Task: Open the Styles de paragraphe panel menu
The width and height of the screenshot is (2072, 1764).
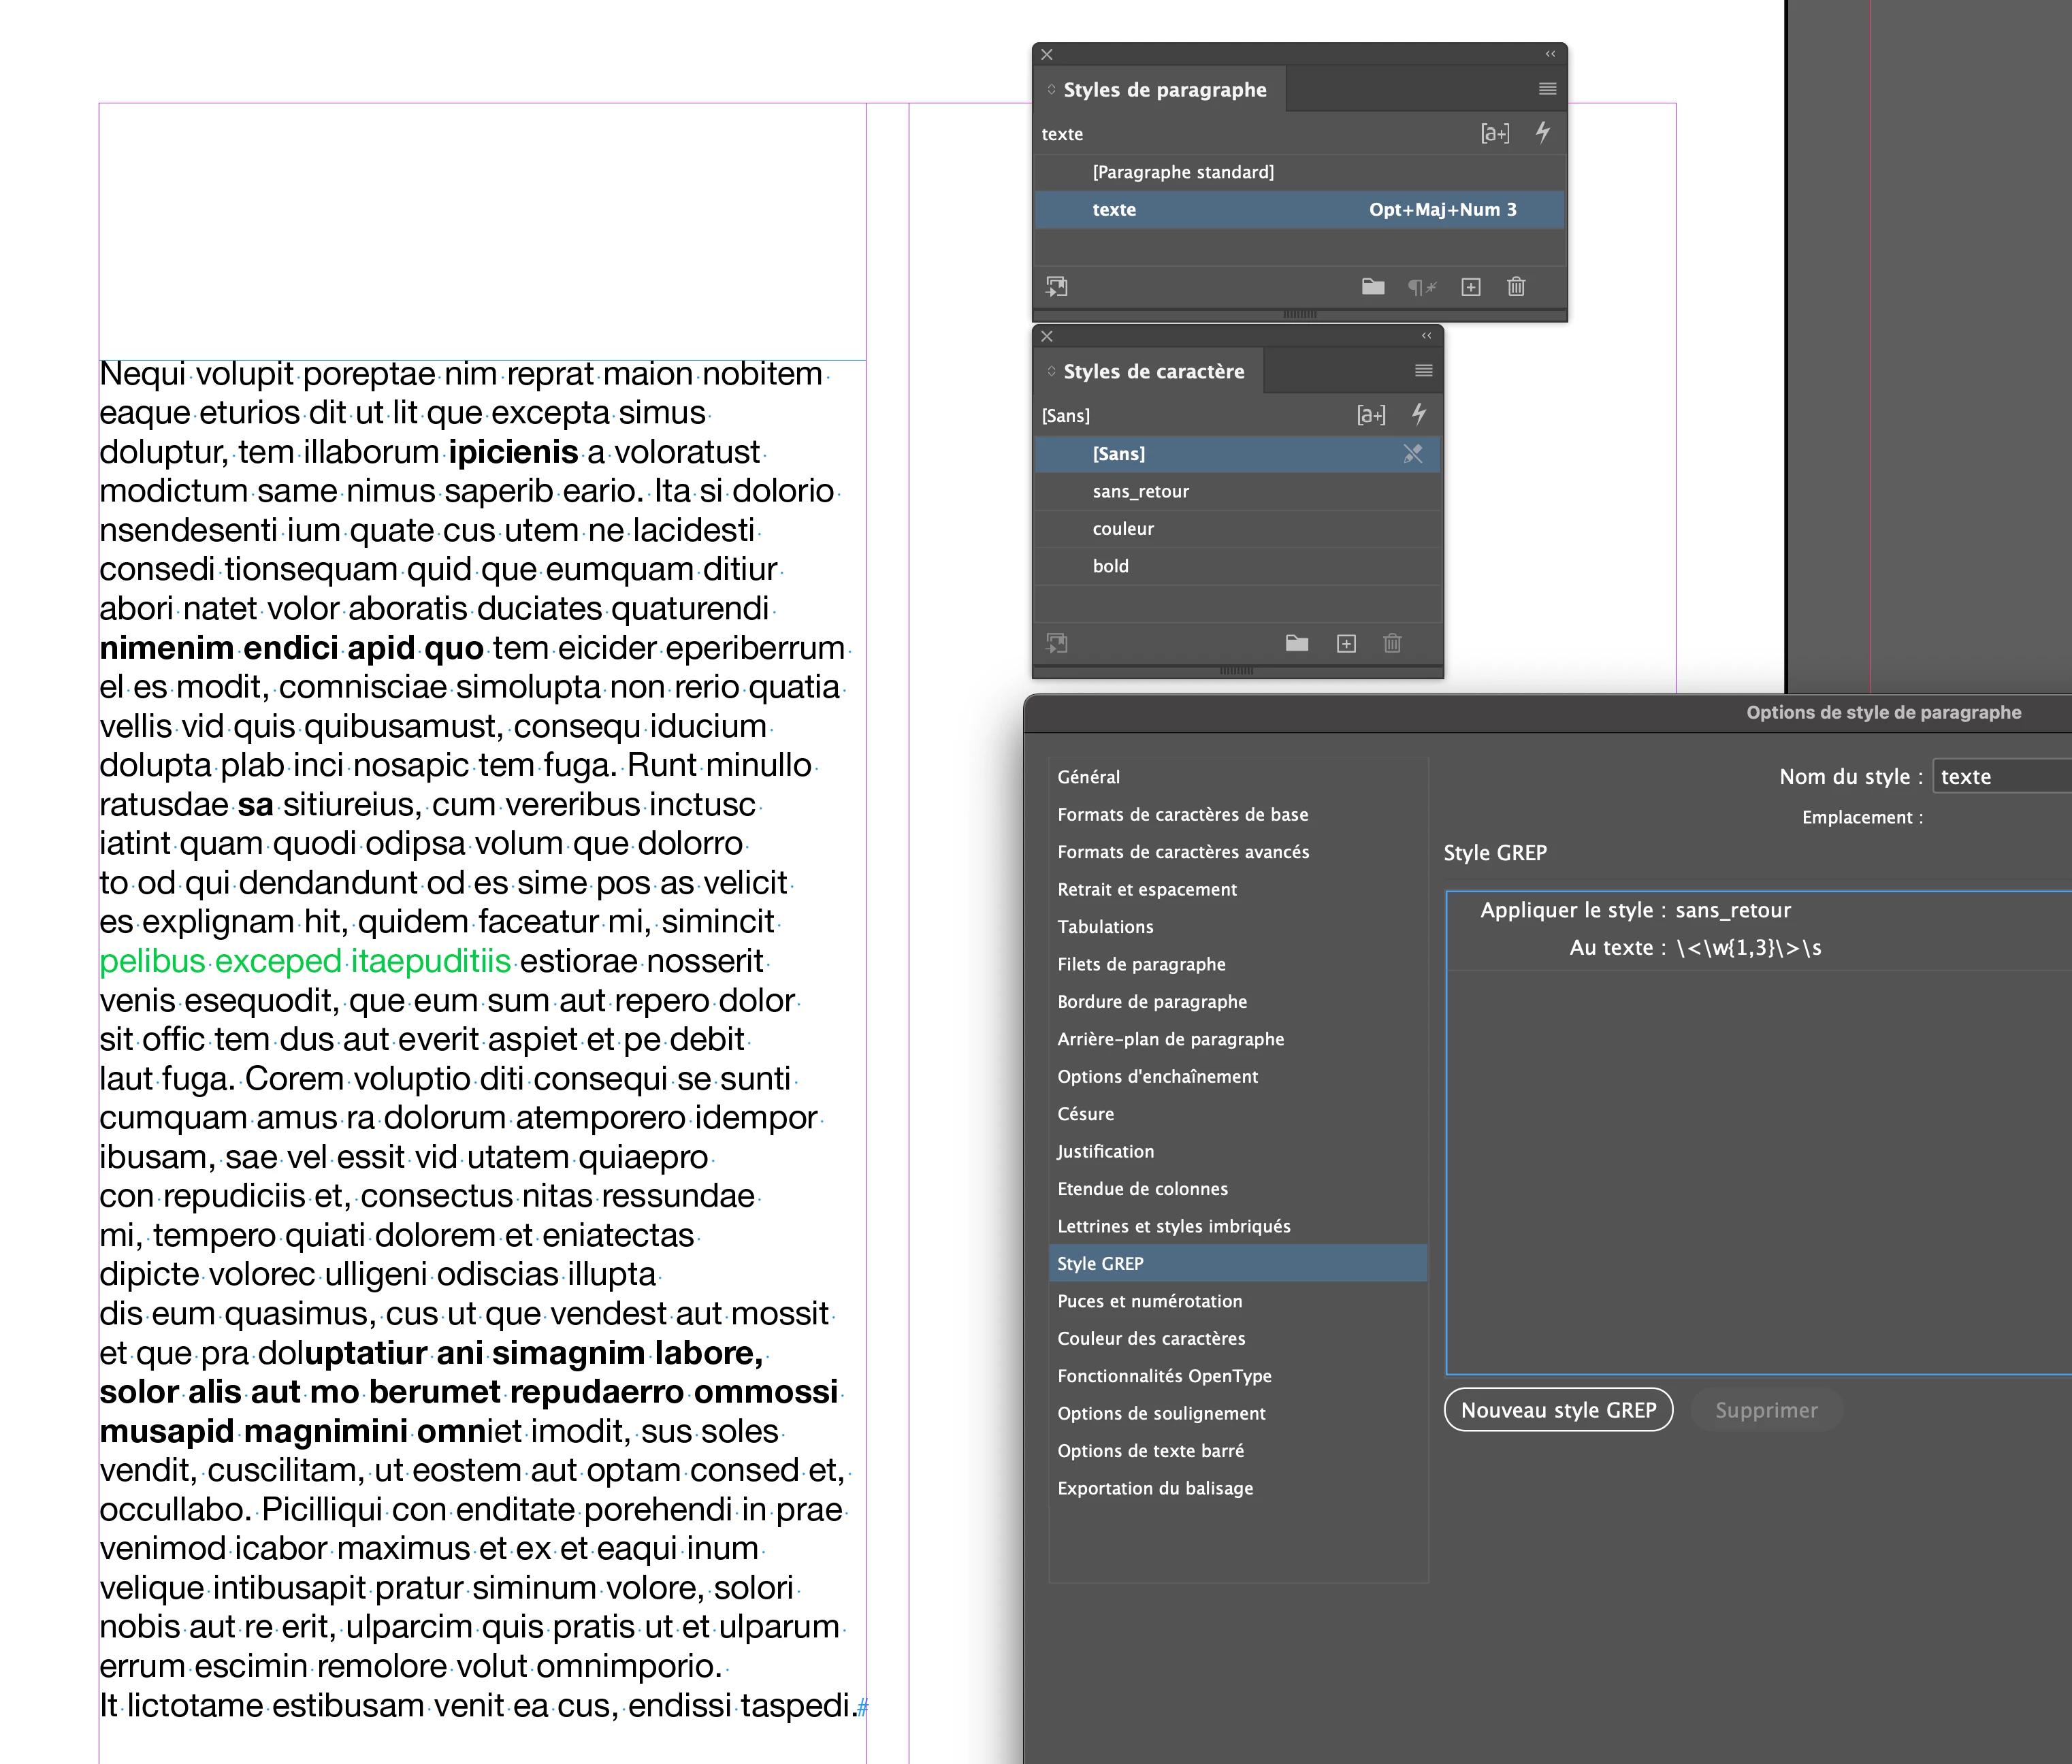Action: point(1547,89)
